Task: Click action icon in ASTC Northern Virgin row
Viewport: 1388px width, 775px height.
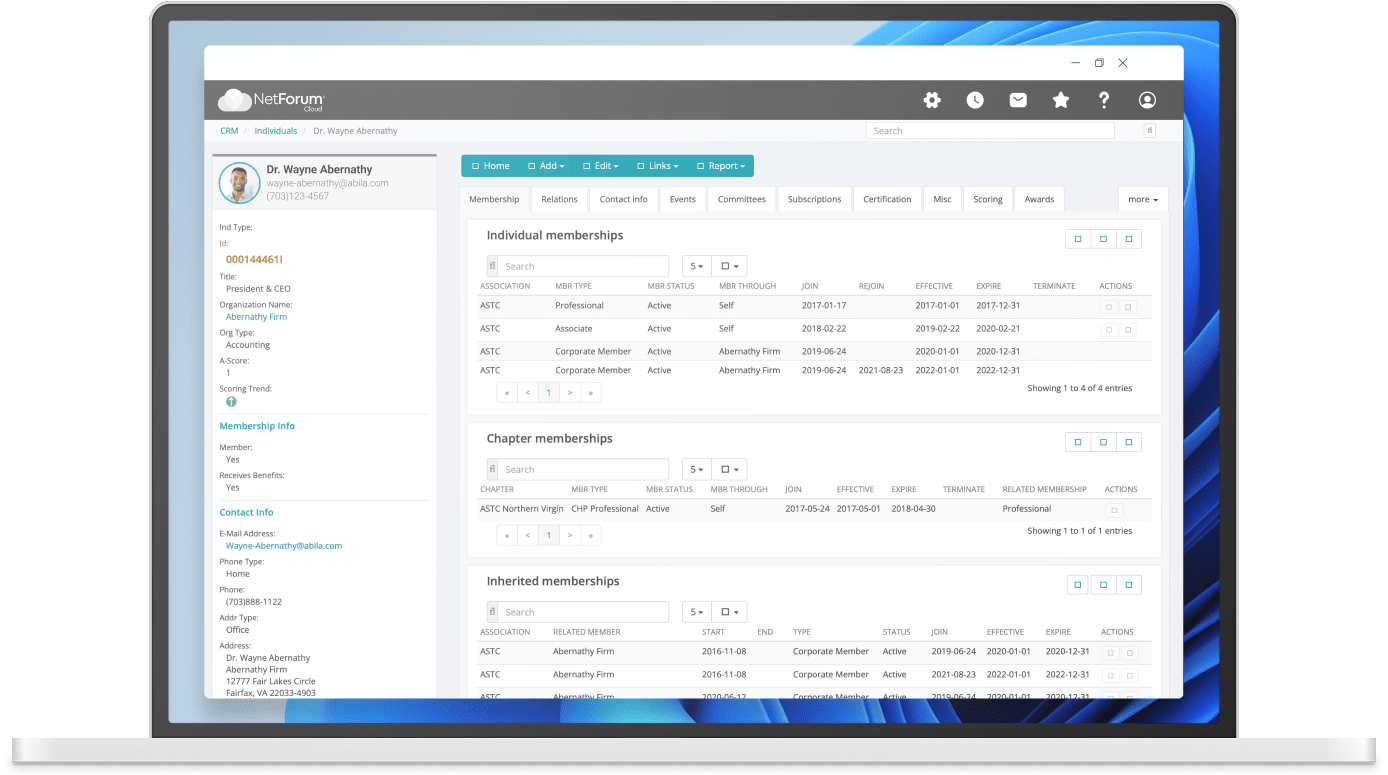Action: tap(1115, 510)
